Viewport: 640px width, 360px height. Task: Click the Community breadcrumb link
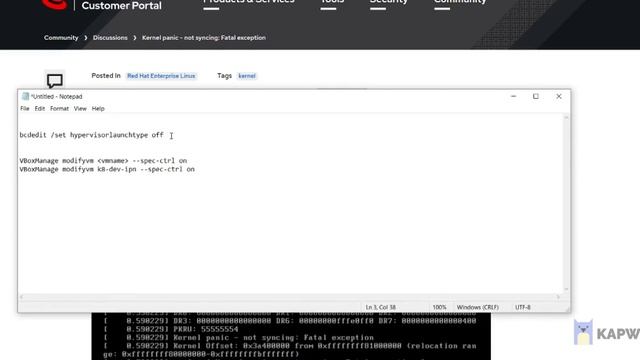point(61,38)
